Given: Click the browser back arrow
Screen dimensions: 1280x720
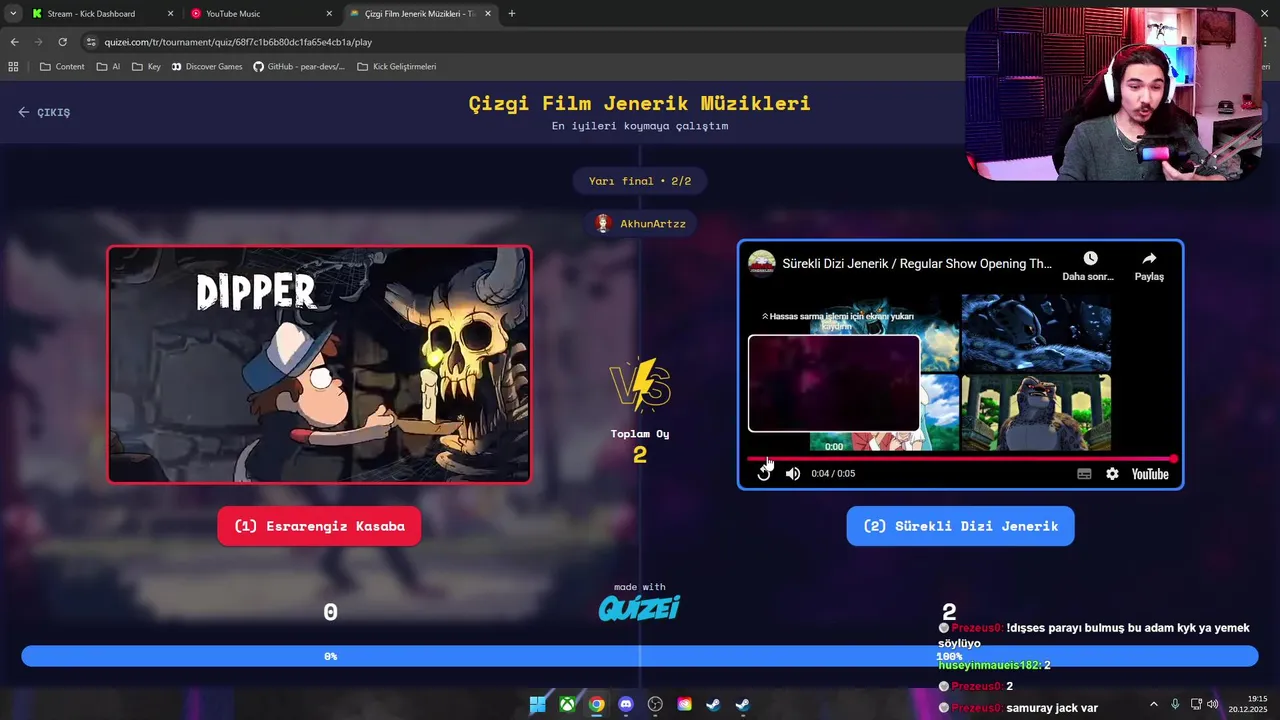Looking at the screenshot, I should click(14, 42).
